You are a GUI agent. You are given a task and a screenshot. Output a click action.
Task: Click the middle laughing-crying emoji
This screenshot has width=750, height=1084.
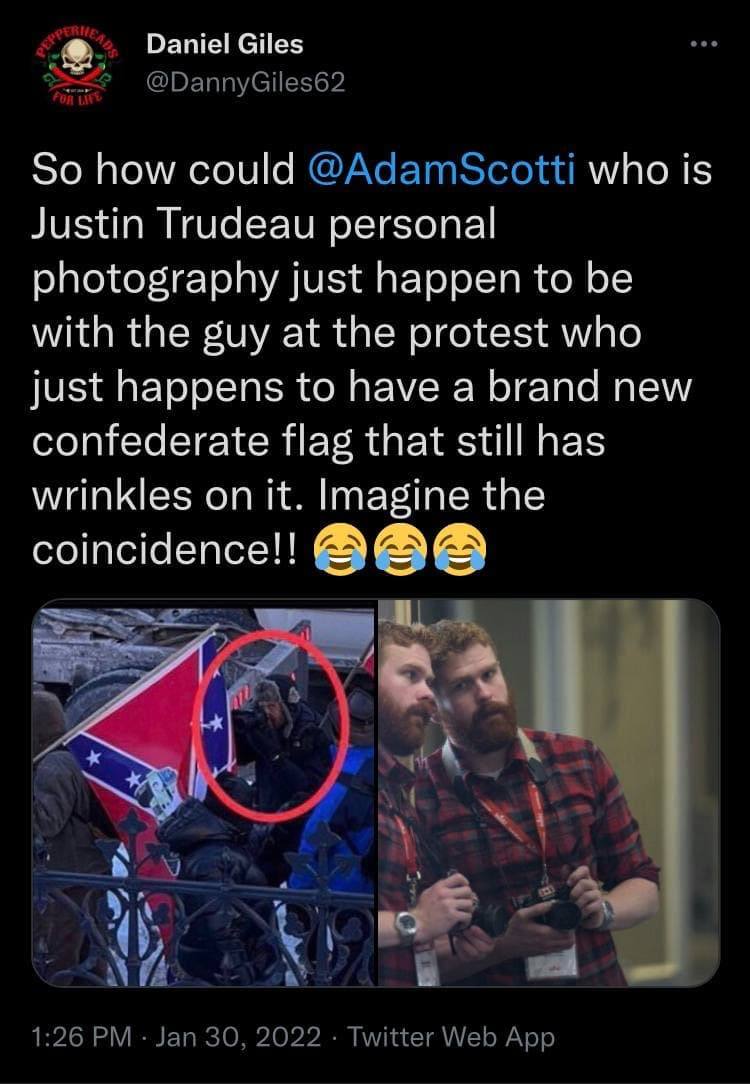400,550
